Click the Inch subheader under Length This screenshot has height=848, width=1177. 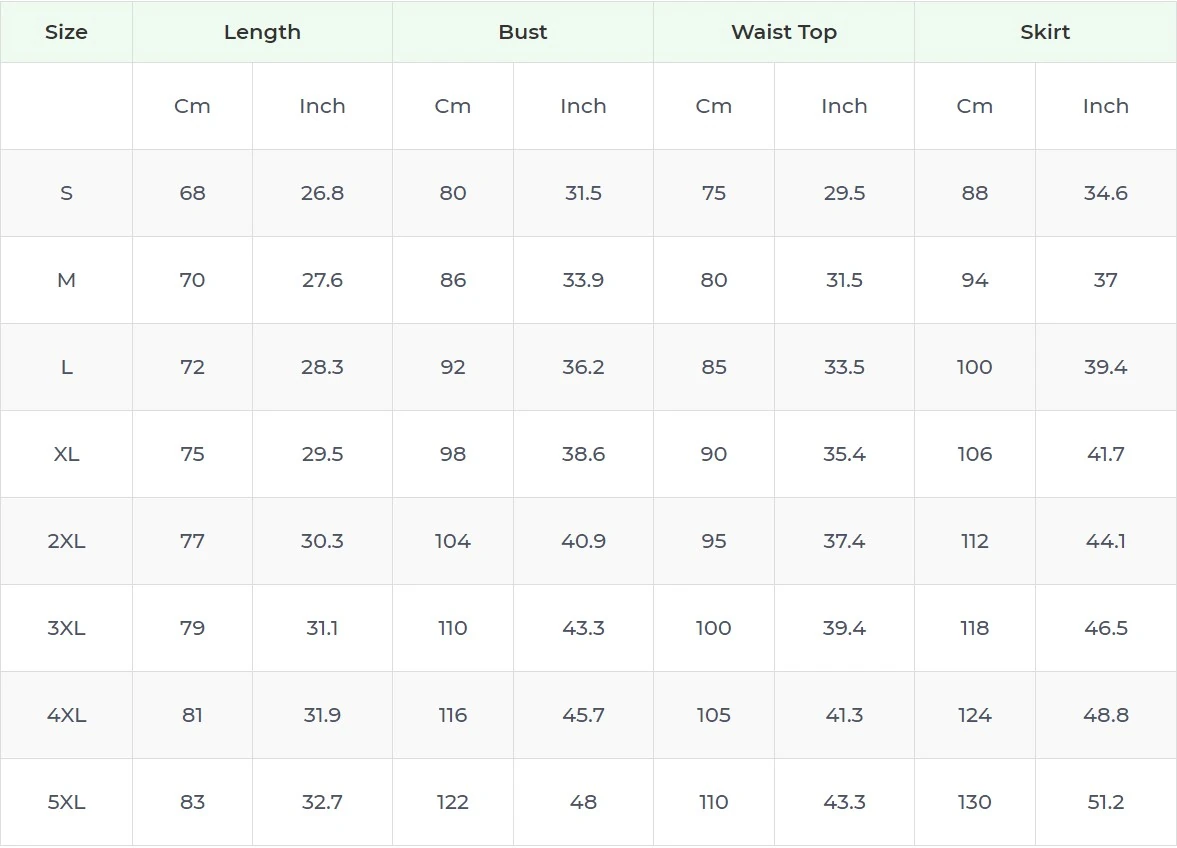[x=322, y=106]
